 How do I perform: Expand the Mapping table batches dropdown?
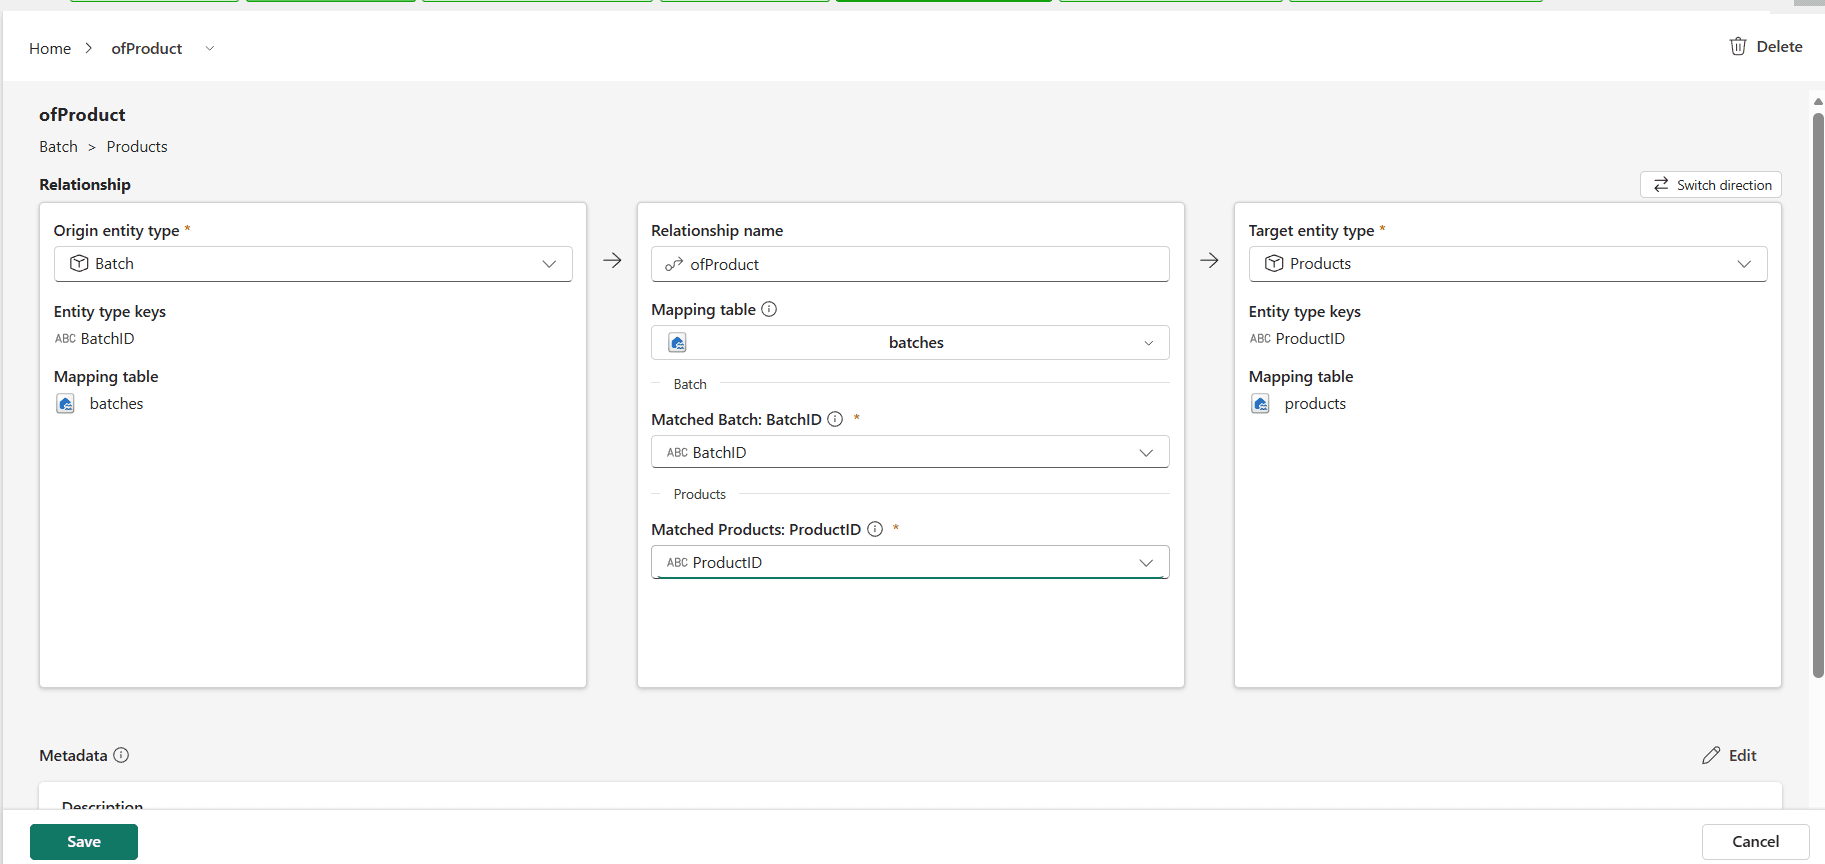click(x=910, y=343)
